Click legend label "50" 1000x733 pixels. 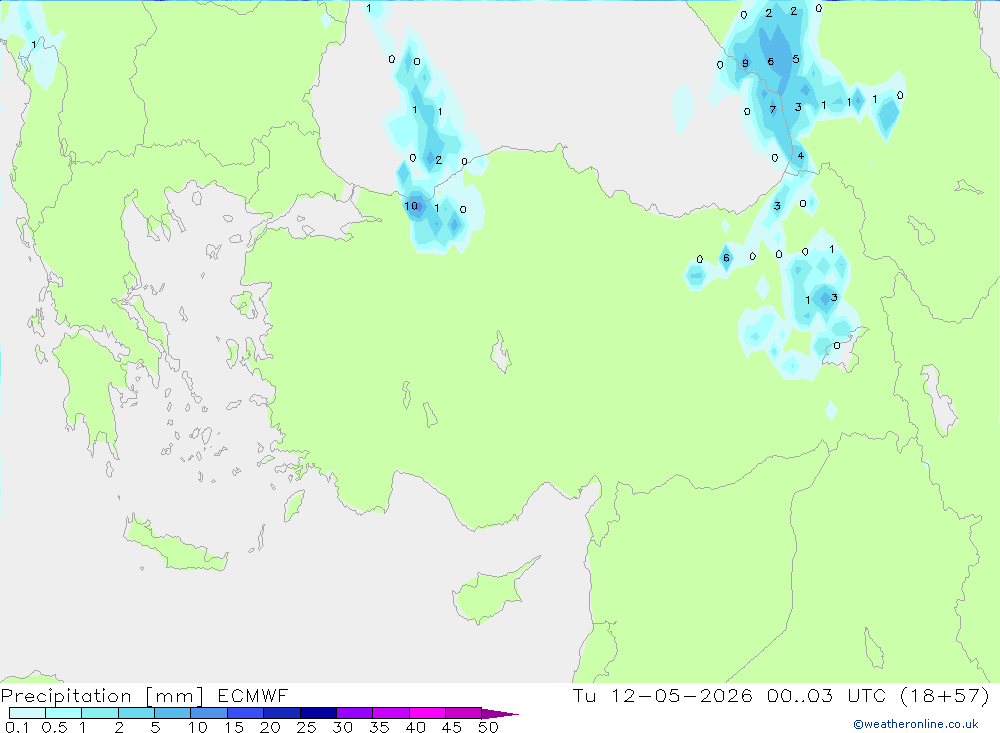488,727
